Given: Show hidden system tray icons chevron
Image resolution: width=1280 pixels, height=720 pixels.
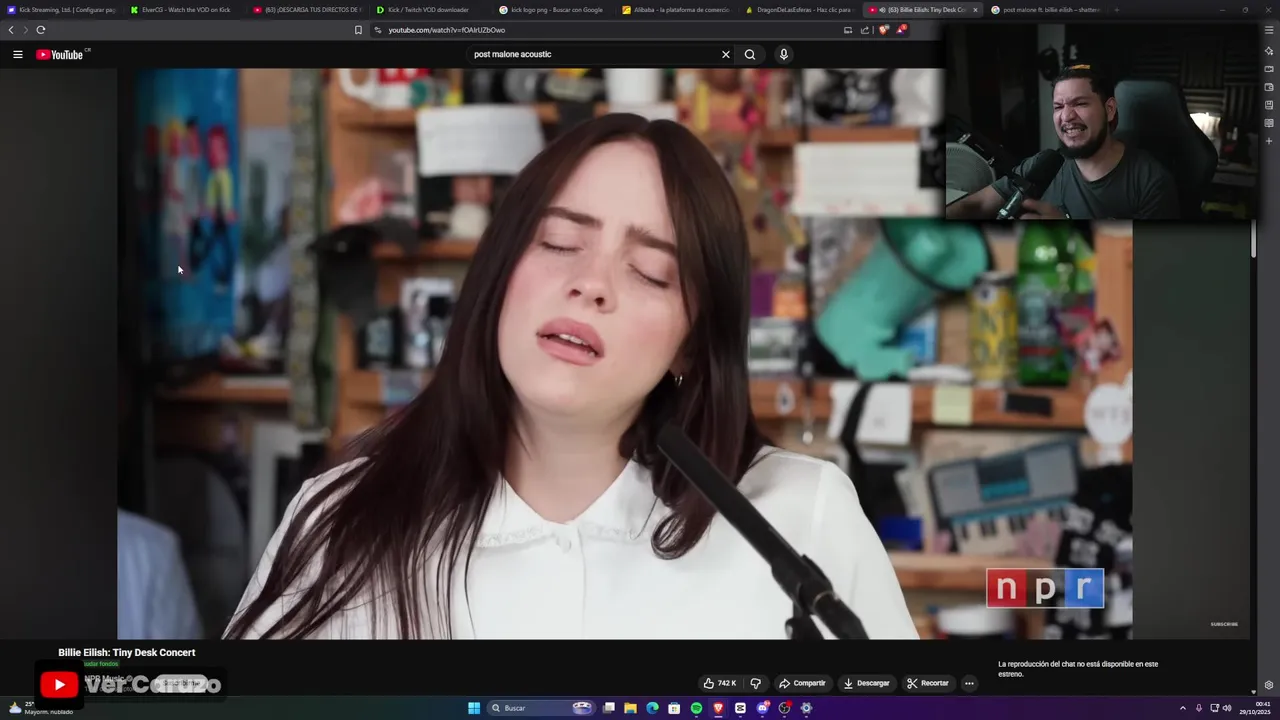Looking at the screenshot, I should 1183,708.
